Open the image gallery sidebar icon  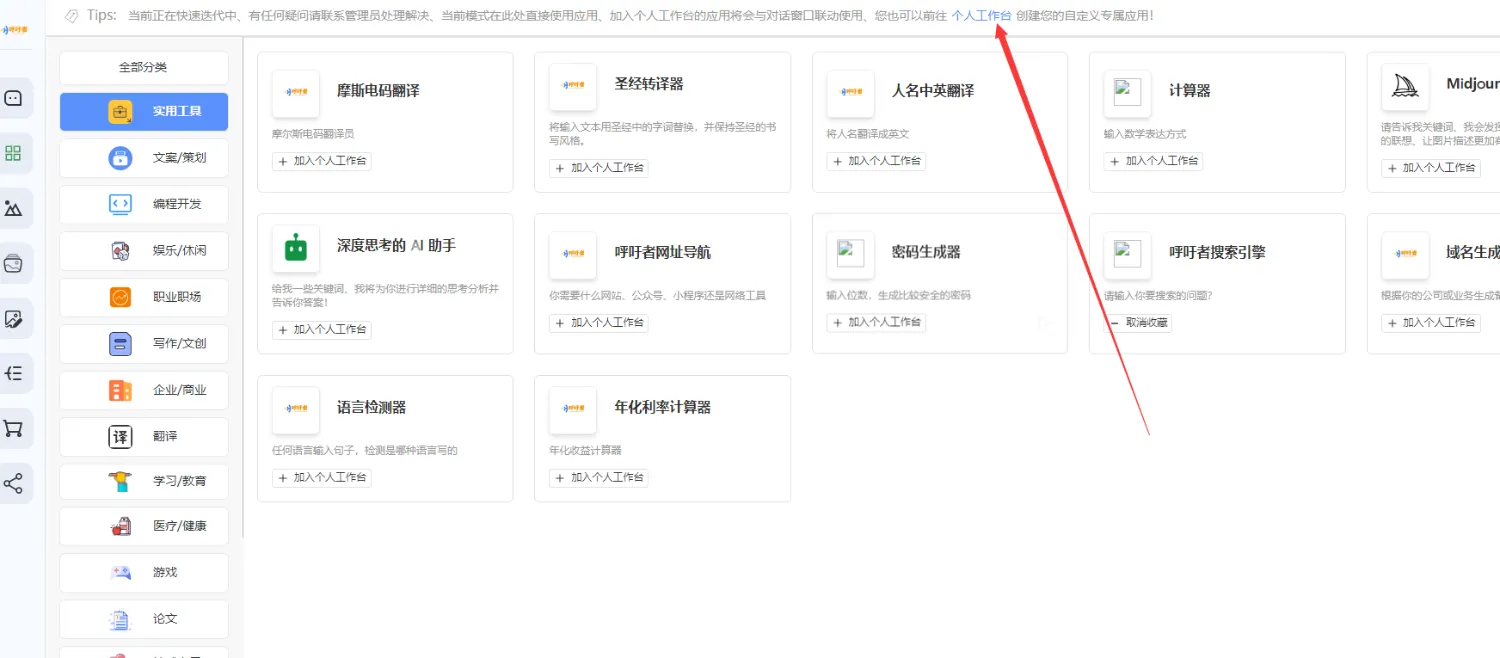14,209
